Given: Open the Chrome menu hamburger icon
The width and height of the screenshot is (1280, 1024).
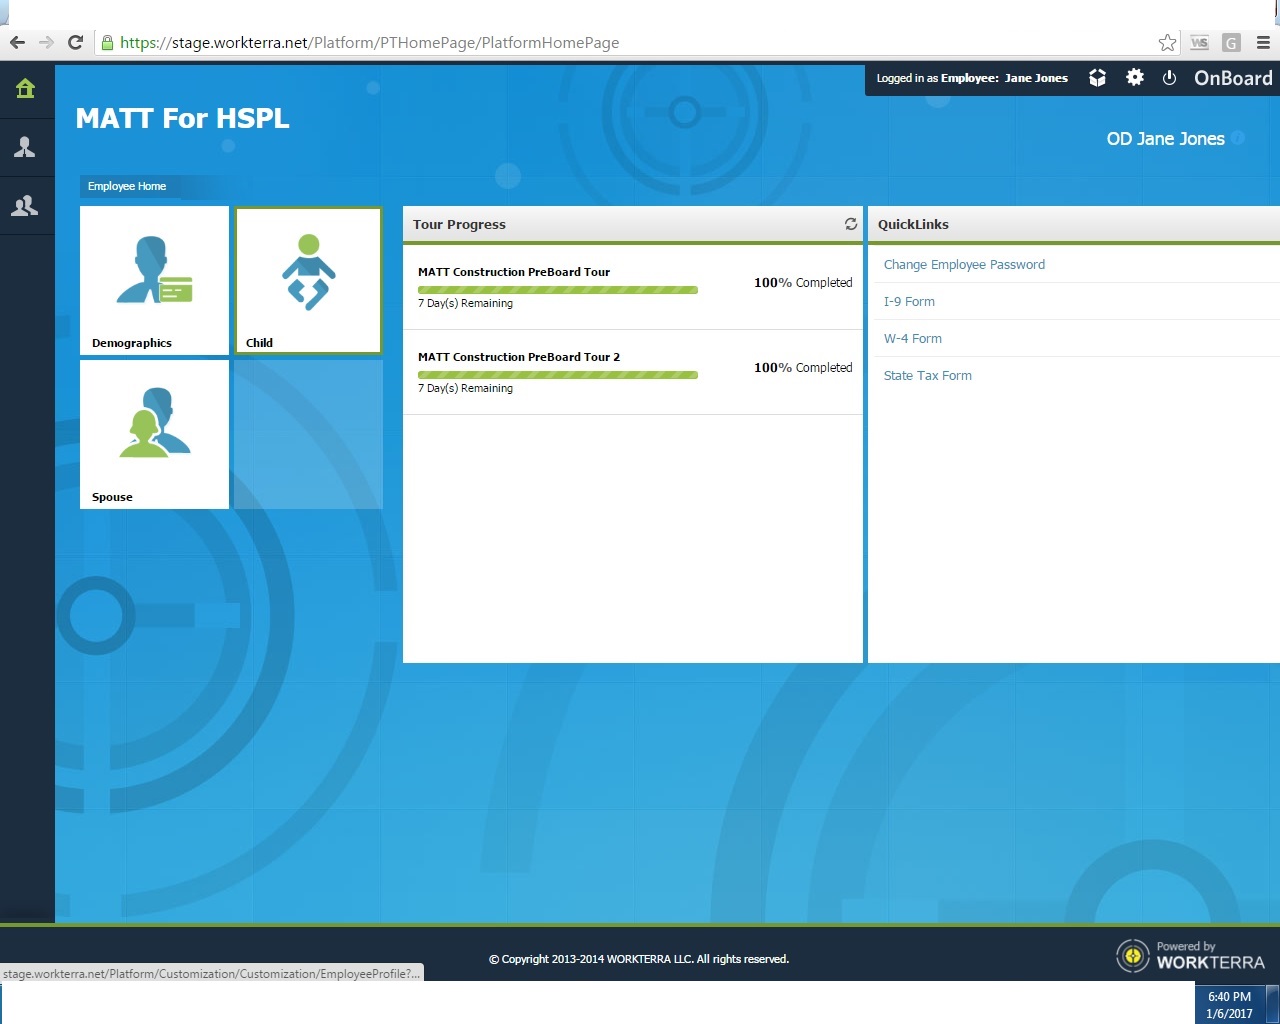Looking at the screenshot, I should pyautogui.click(x=1263, y=43).
